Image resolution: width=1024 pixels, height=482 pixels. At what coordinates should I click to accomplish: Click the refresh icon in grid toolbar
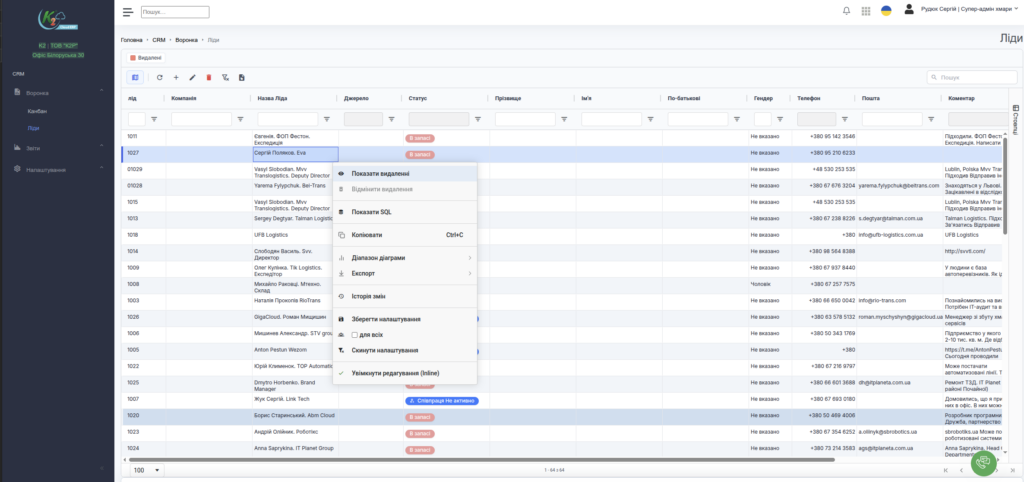click(x=159, y=77)
